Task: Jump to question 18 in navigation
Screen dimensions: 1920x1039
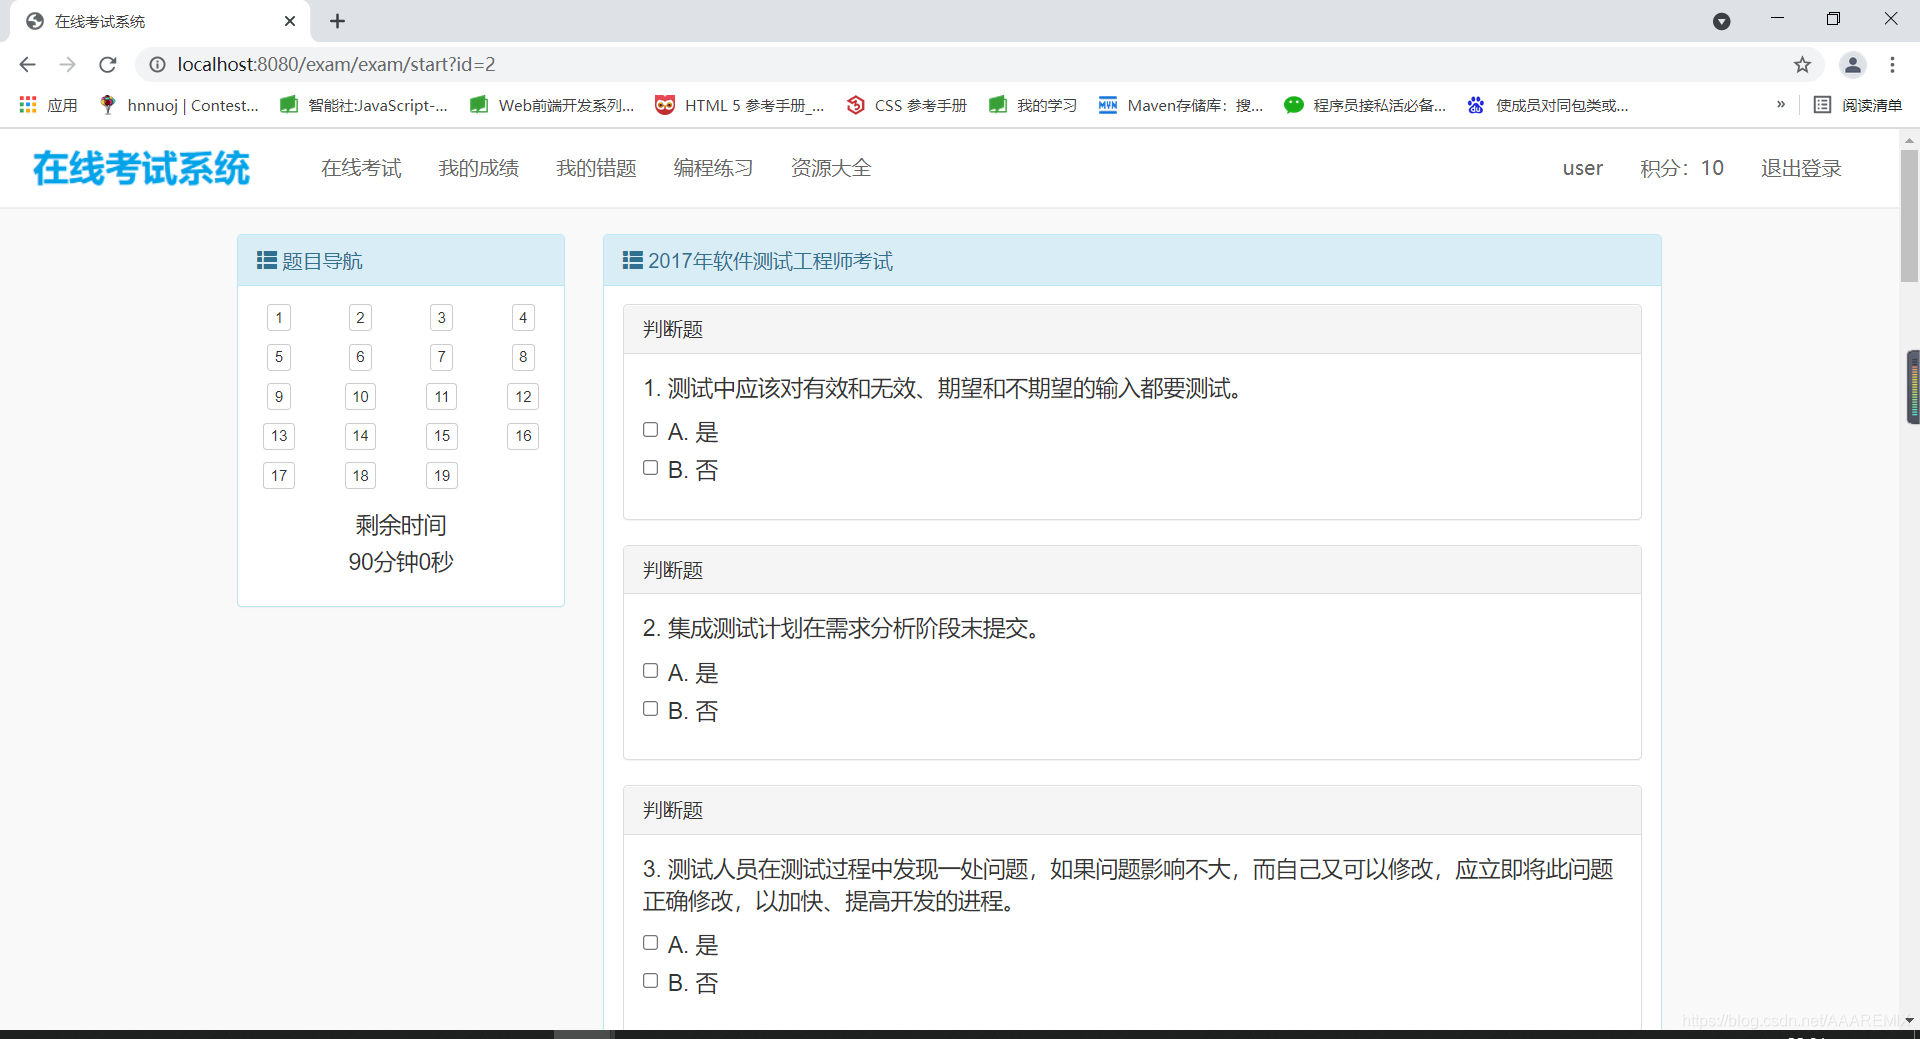Action: (x=360, y=476)
